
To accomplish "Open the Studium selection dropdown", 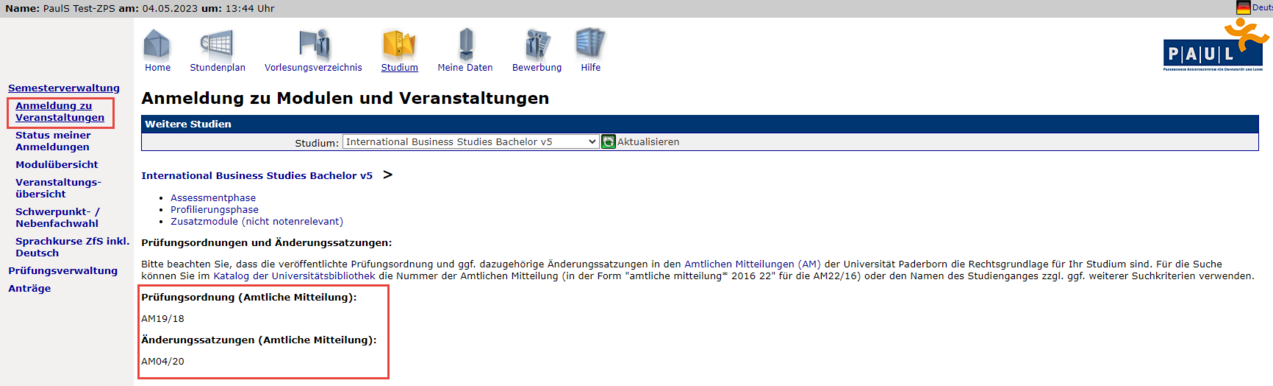I will pyautogui.click(x=471, y=142).
